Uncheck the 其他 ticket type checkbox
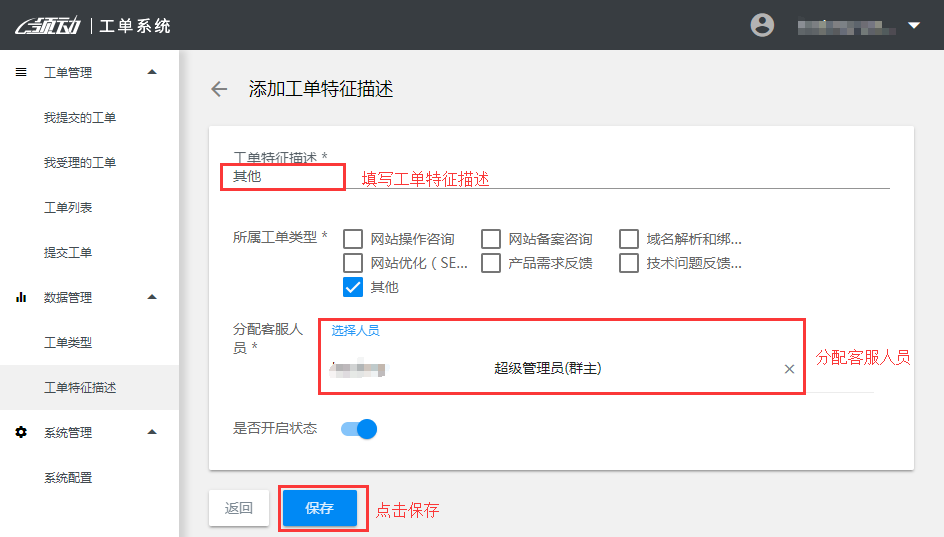Image resolution: width=944 pixels, height=537 pixels. coord(353,287)
